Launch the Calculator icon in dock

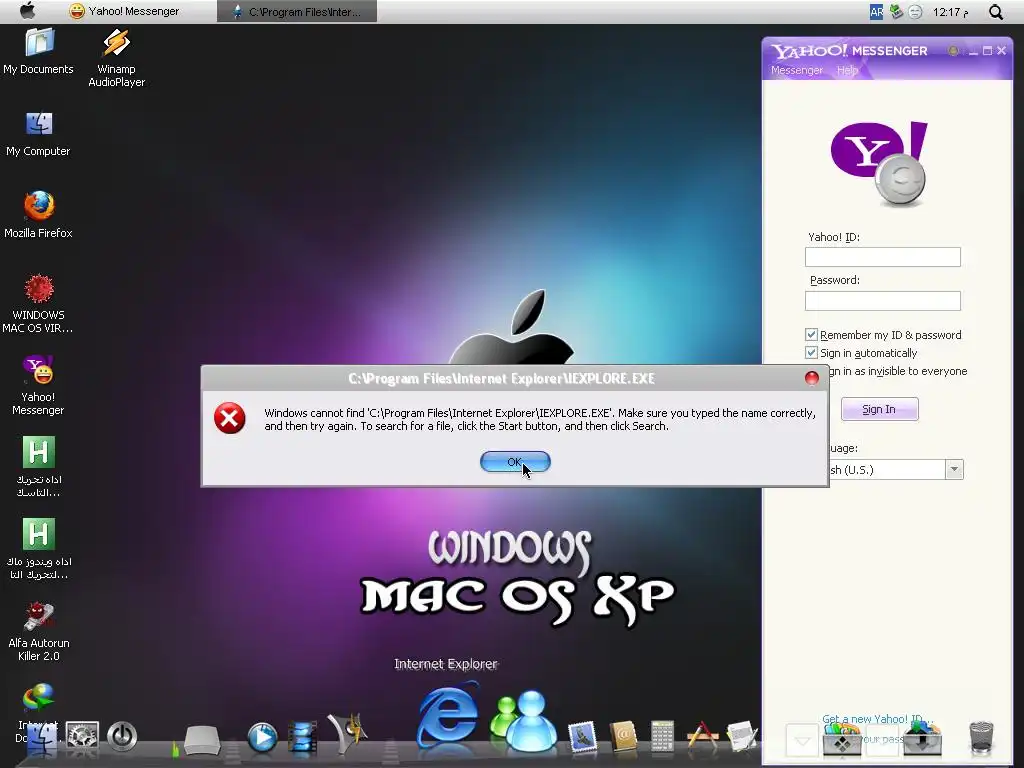[662, 736]
